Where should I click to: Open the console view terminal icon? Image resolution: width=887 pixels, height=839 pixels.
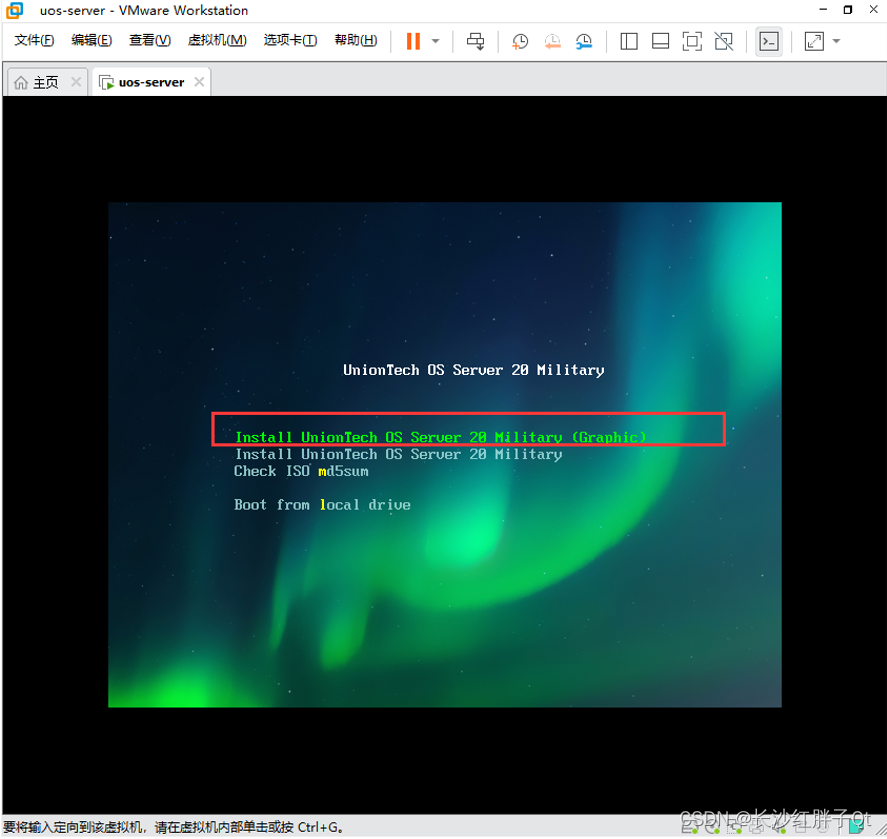click(x=769, y=41)
